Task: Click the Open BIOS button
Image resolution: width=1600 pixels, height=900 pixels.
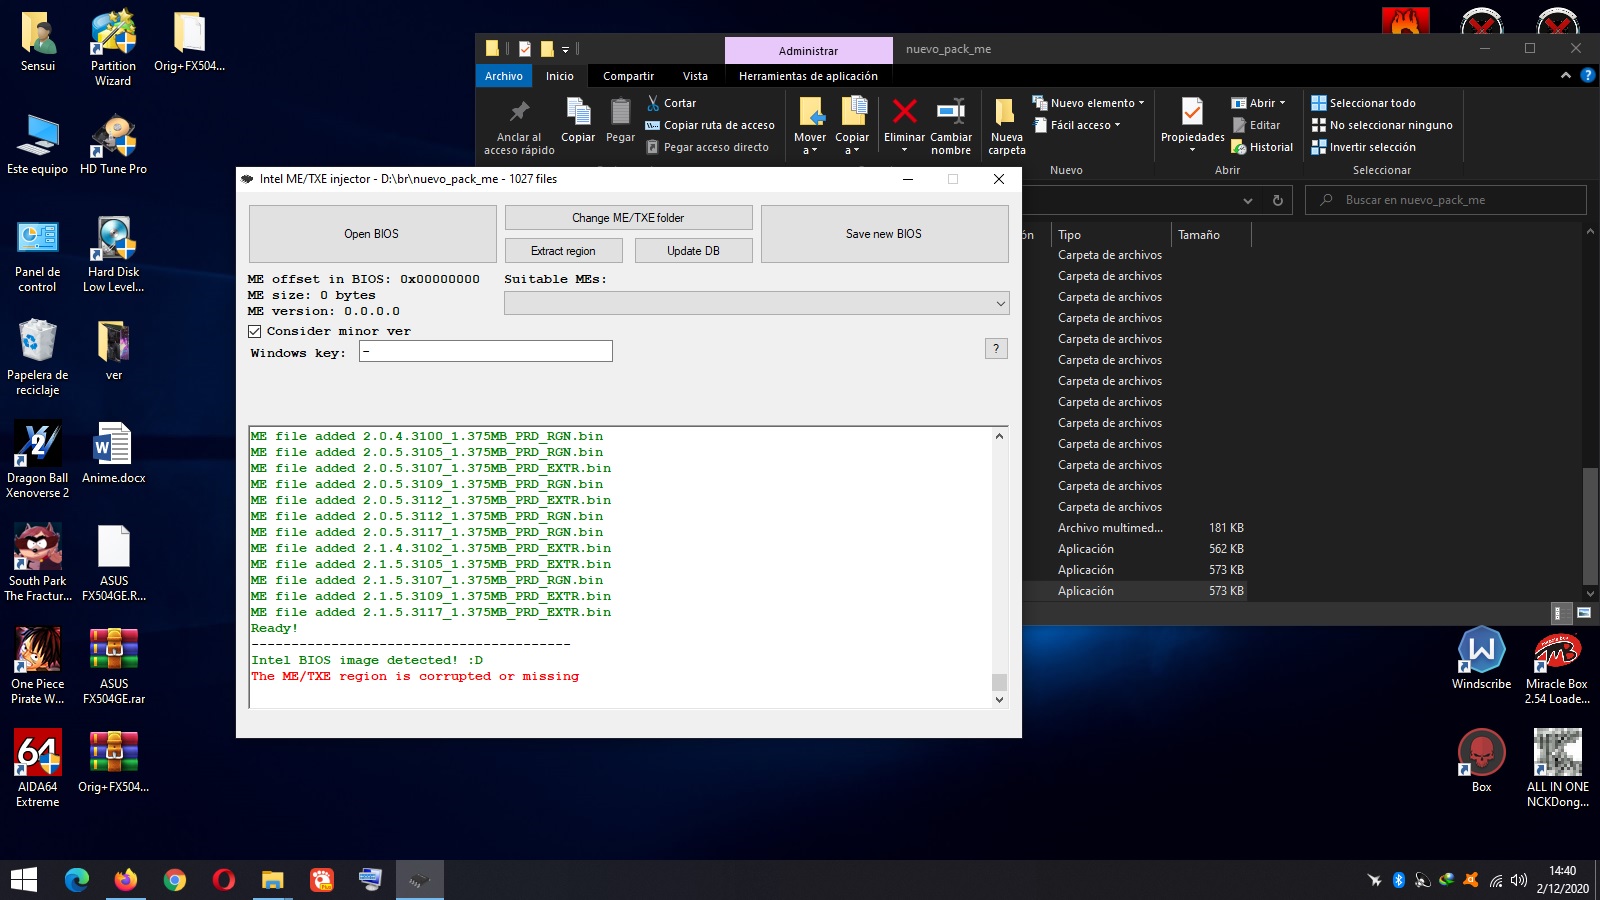Action: 372,234
